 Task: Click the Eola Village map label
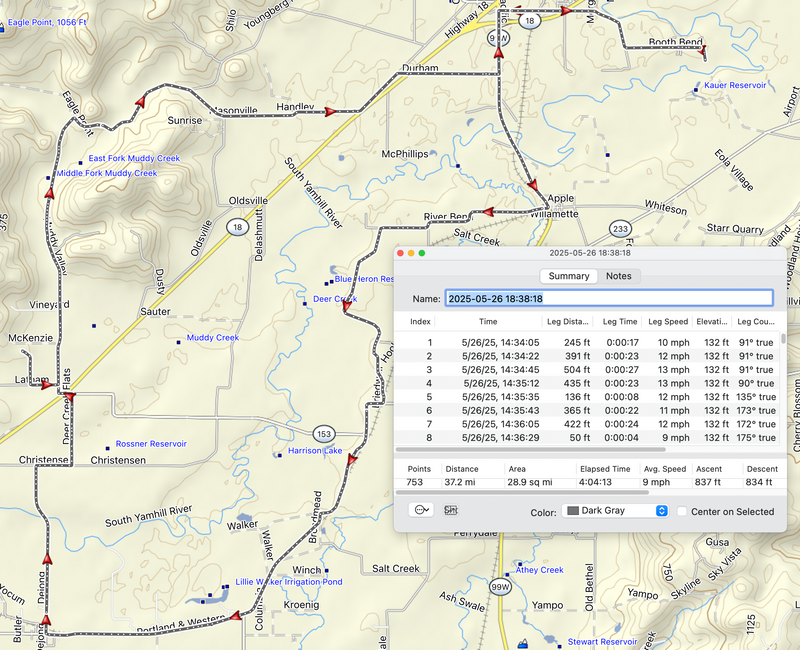tap(734, 170)
